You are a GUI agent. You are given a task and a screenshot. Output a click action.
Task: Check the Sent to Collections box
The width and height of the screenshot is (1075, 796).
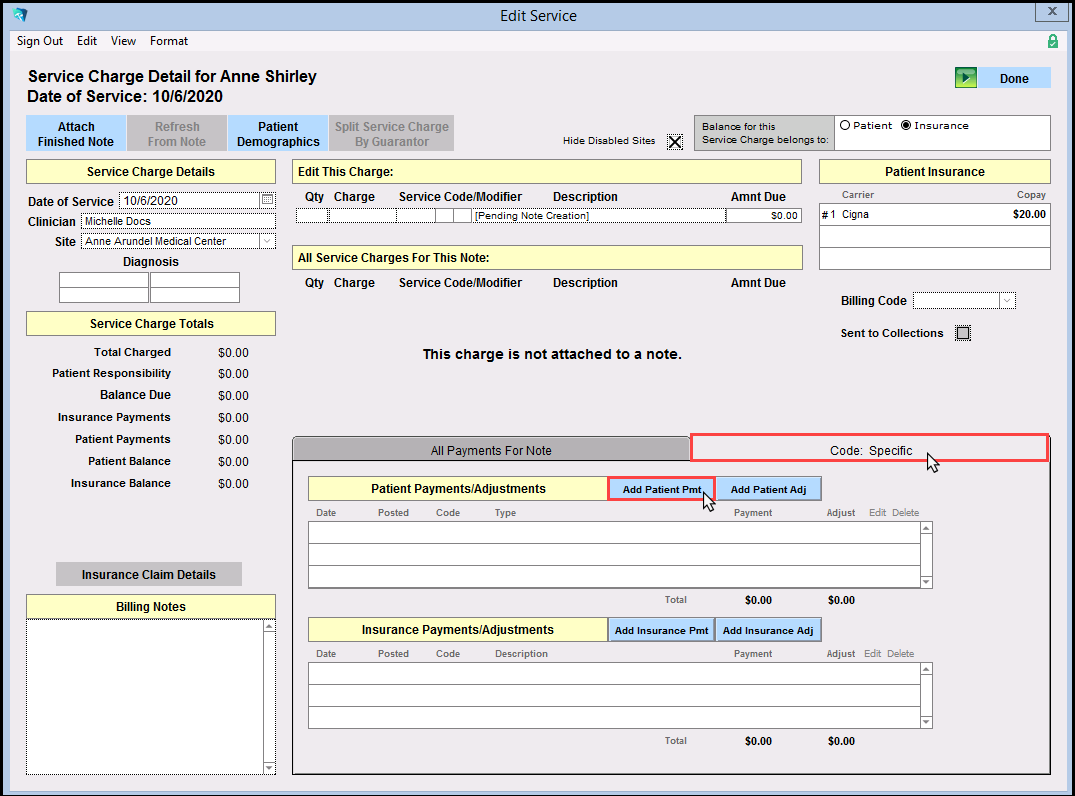click(x=963, y=333)
